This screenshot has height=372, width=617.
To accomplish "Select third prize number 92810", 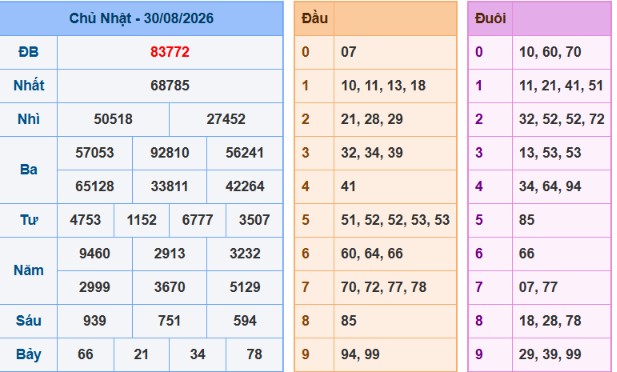I will pos(170,153).
